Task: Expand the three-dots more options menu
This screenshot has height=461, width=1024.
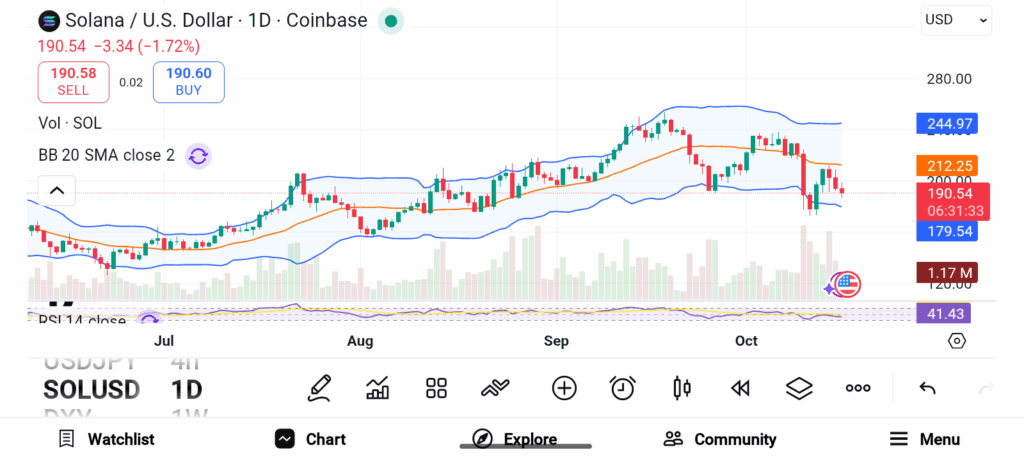Action: pyautogui.click(x=858, y=388)
